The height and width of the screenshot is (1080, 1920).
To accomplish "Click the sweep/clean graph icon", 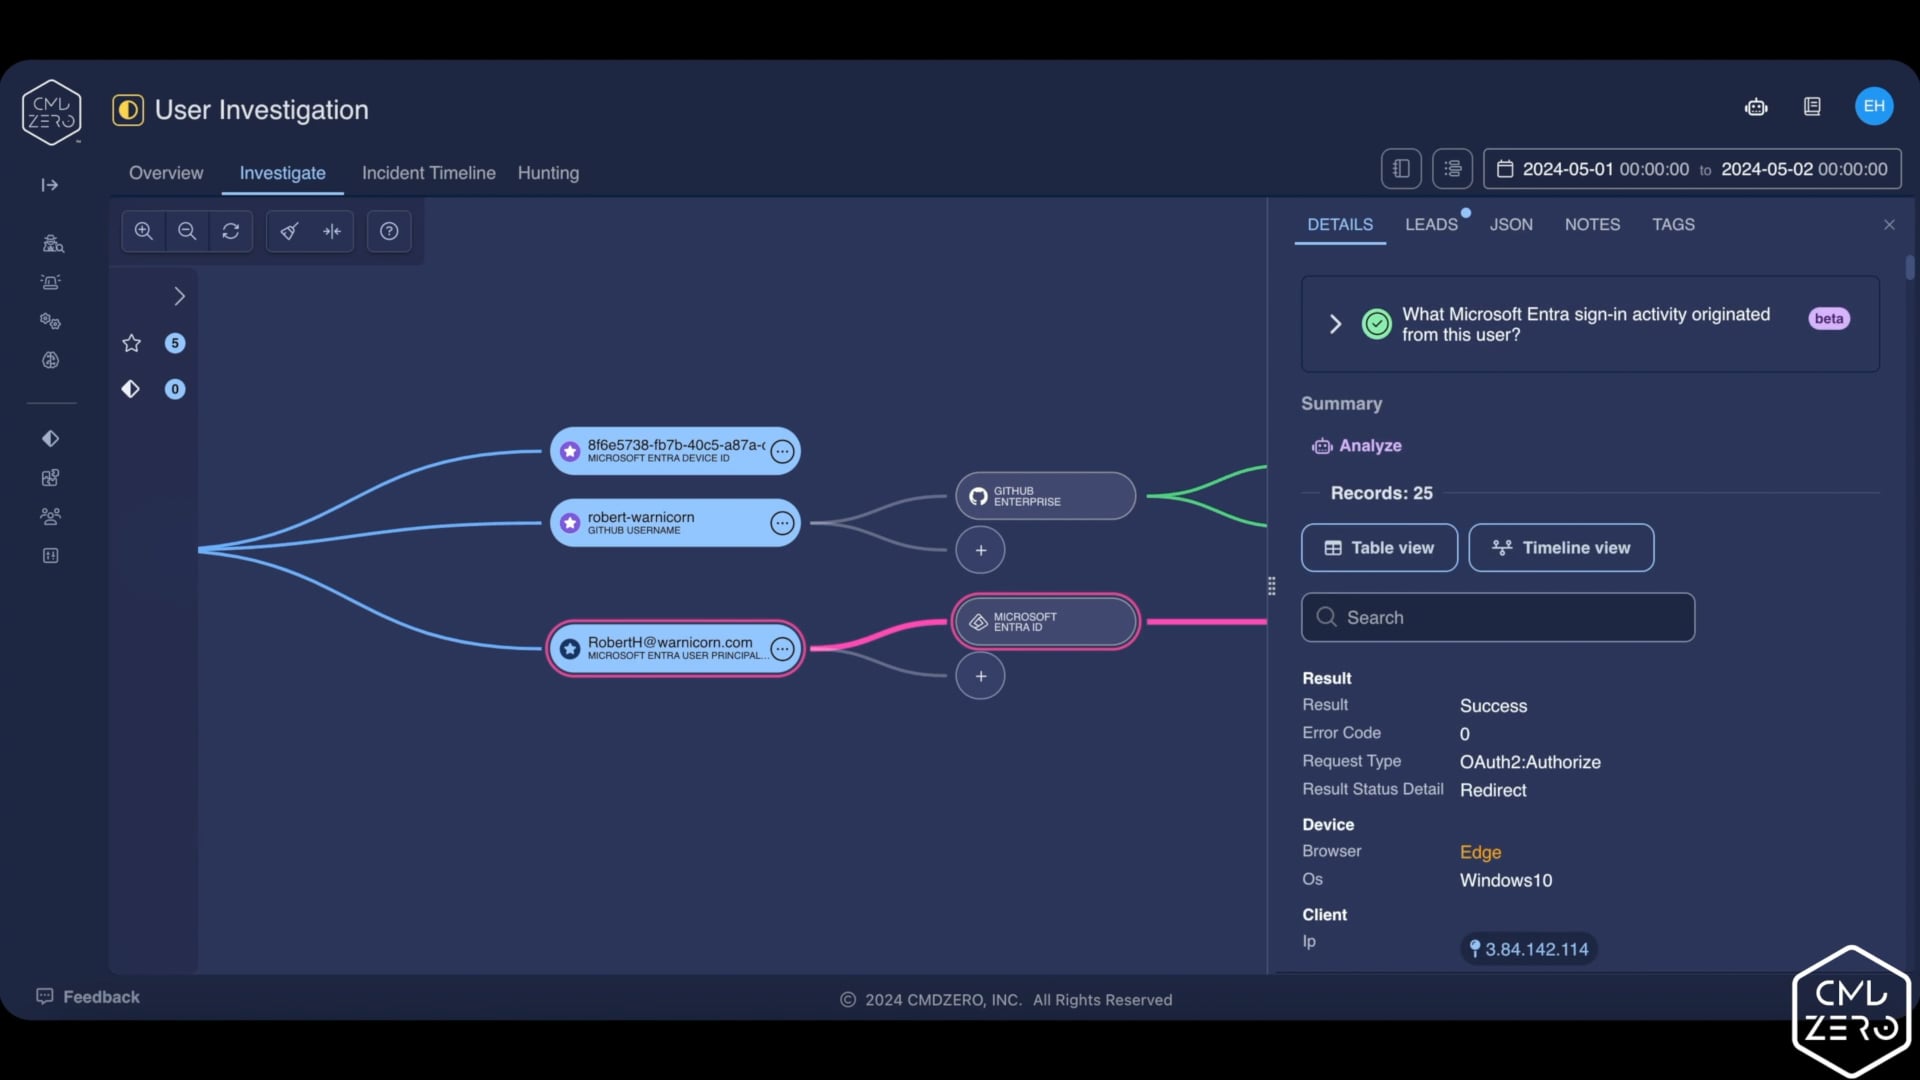I will (289, 231).
